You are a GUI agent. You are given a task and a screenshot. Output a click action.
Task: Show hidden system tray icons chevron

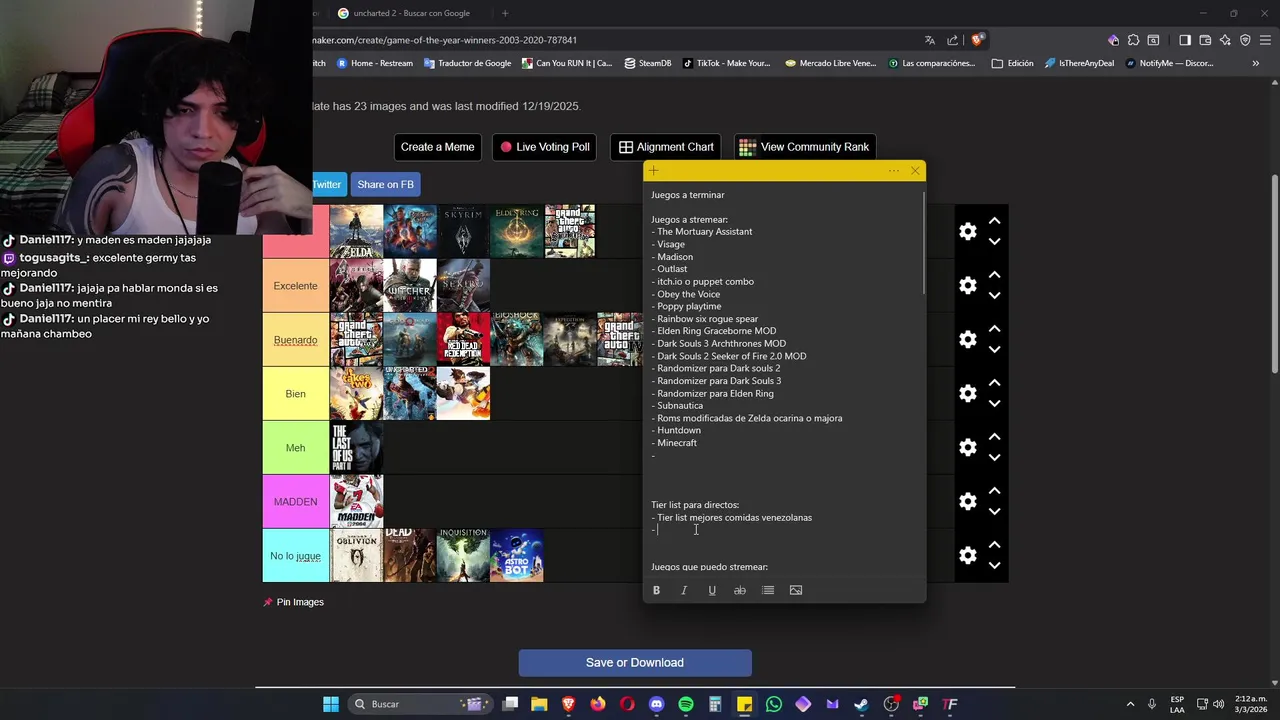(x=1131, y=704)
